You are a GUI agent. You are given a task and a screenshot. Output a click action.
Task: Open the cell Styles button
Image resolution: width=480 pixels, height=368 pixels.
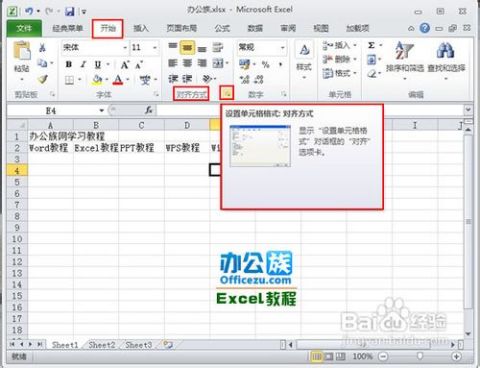[304, 60]
